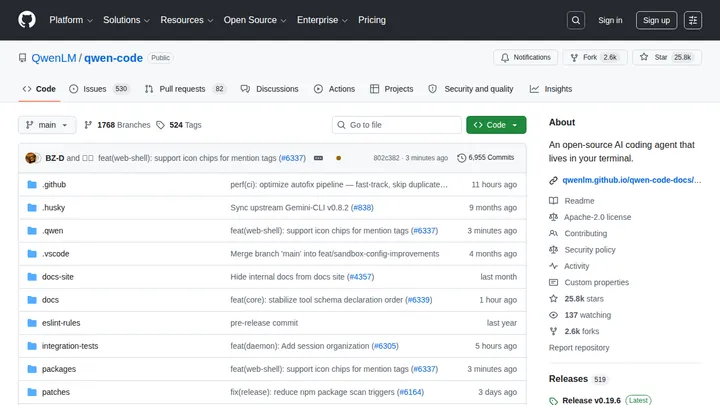Screen dimensions: 720x405
Task: Open the Discussions tab
Action: (x=270, y=89)
